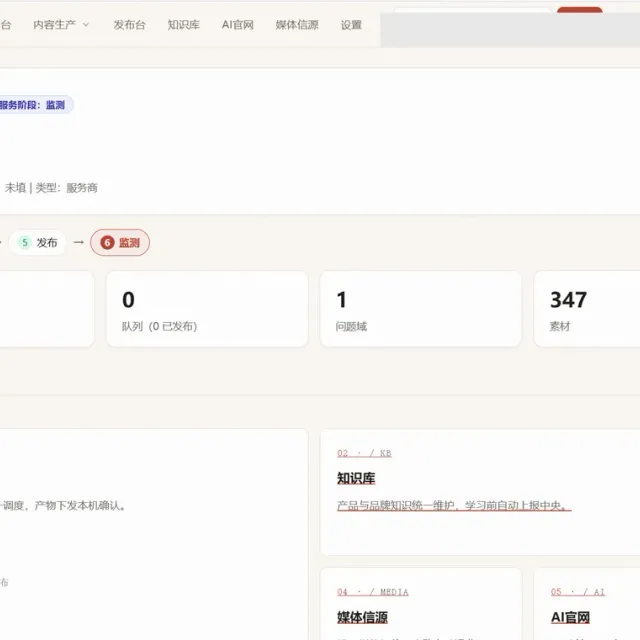This screenshot has height=640, width=640.
Task: Click the 产物下发本机确认 text
Action: point(80,506)
